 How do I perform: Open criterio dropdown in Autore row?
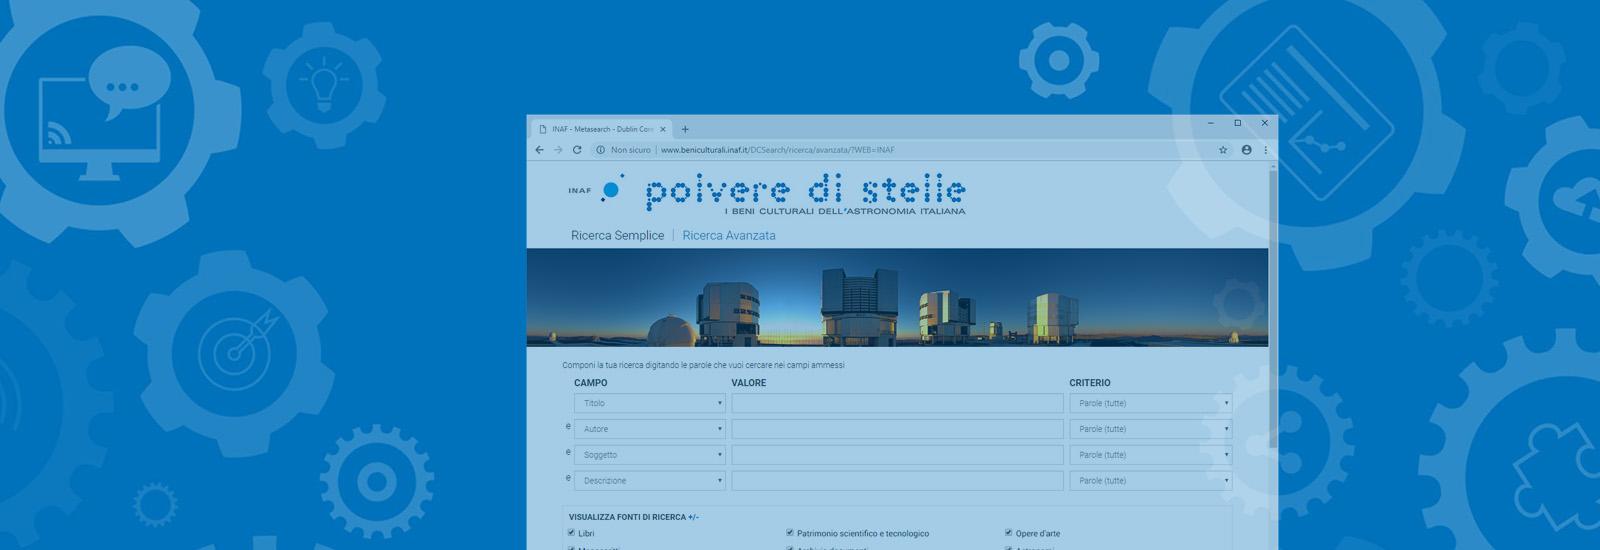pos(1151,429)
